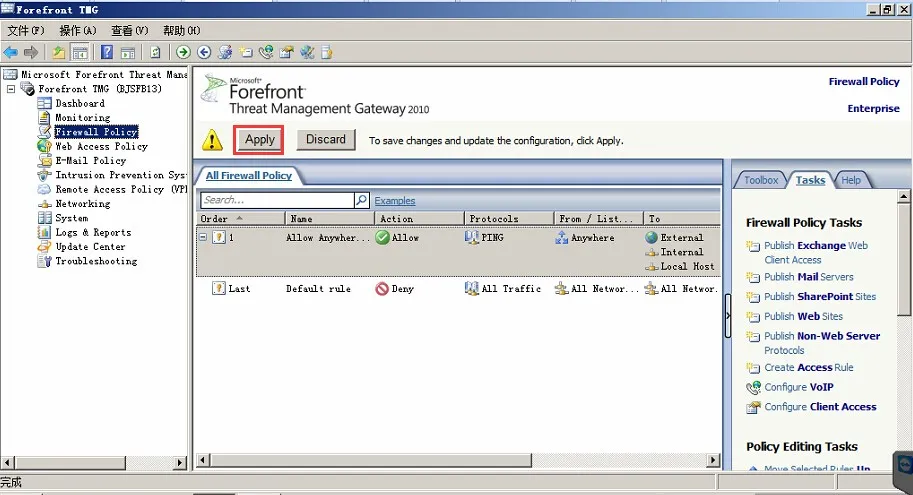Click the gray Forward arrow in toolbar
Image resolution: width=913 pixels, height=495 pixels.
pyautogui.click(x=31, y=52)
